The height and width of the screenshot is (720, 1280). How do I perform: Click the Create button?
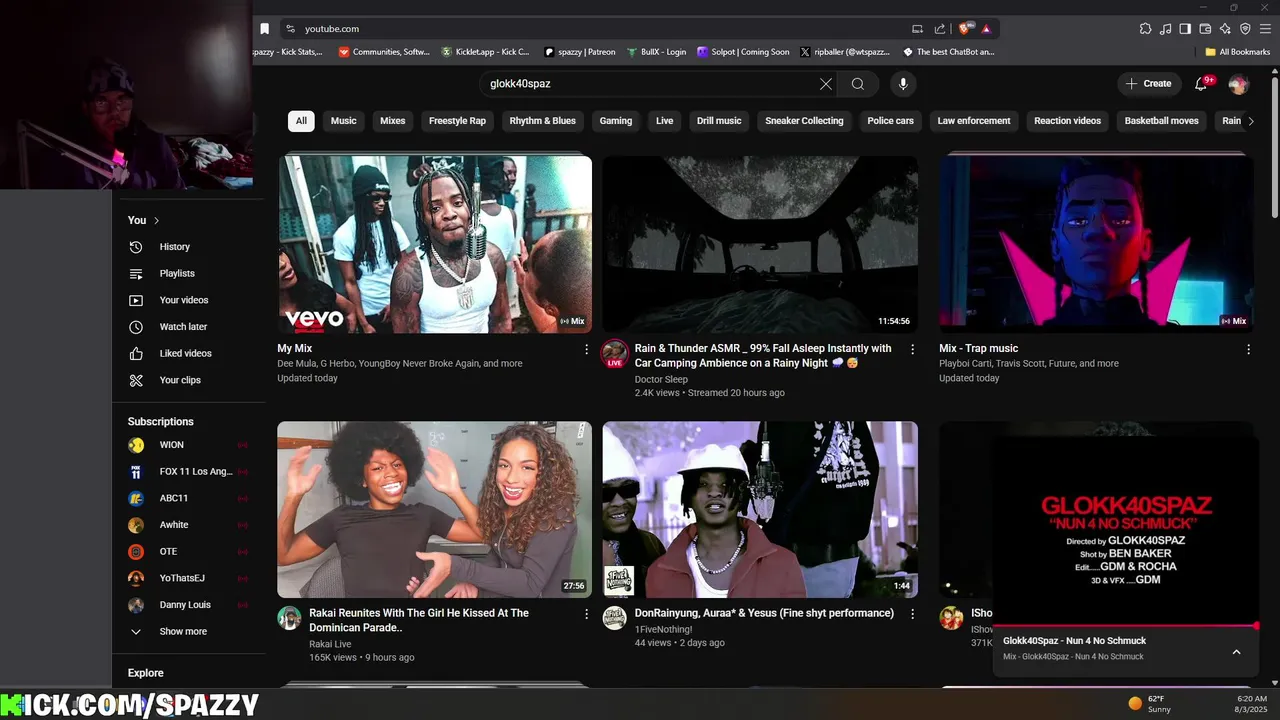(1148, 84)
